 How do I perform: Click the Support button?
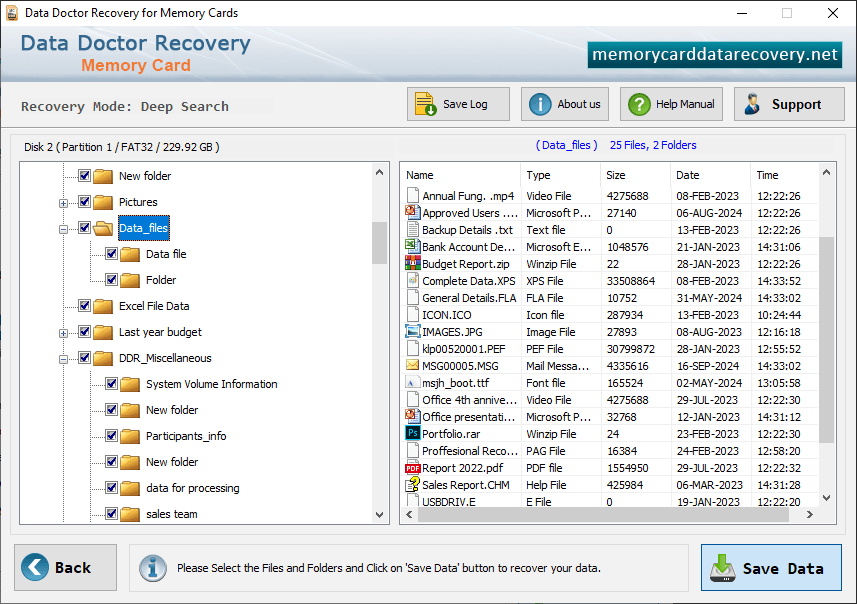pyautogui.click(x=789, y=104)
